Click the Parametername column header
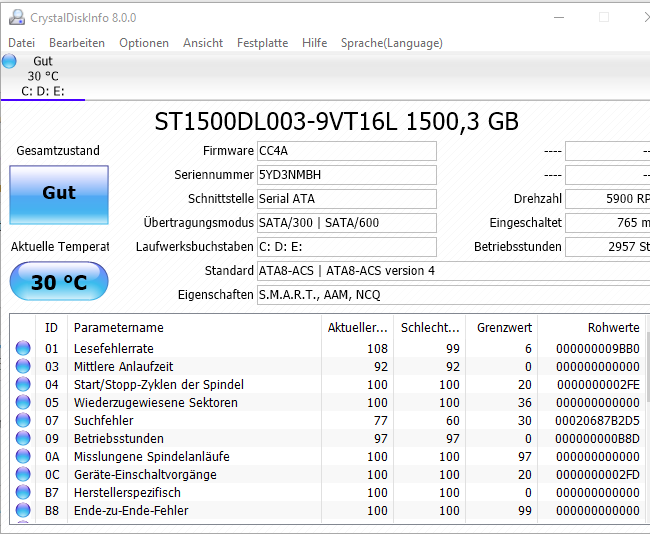This screenshot has height=534, width=650. click(x=194, y=328)
